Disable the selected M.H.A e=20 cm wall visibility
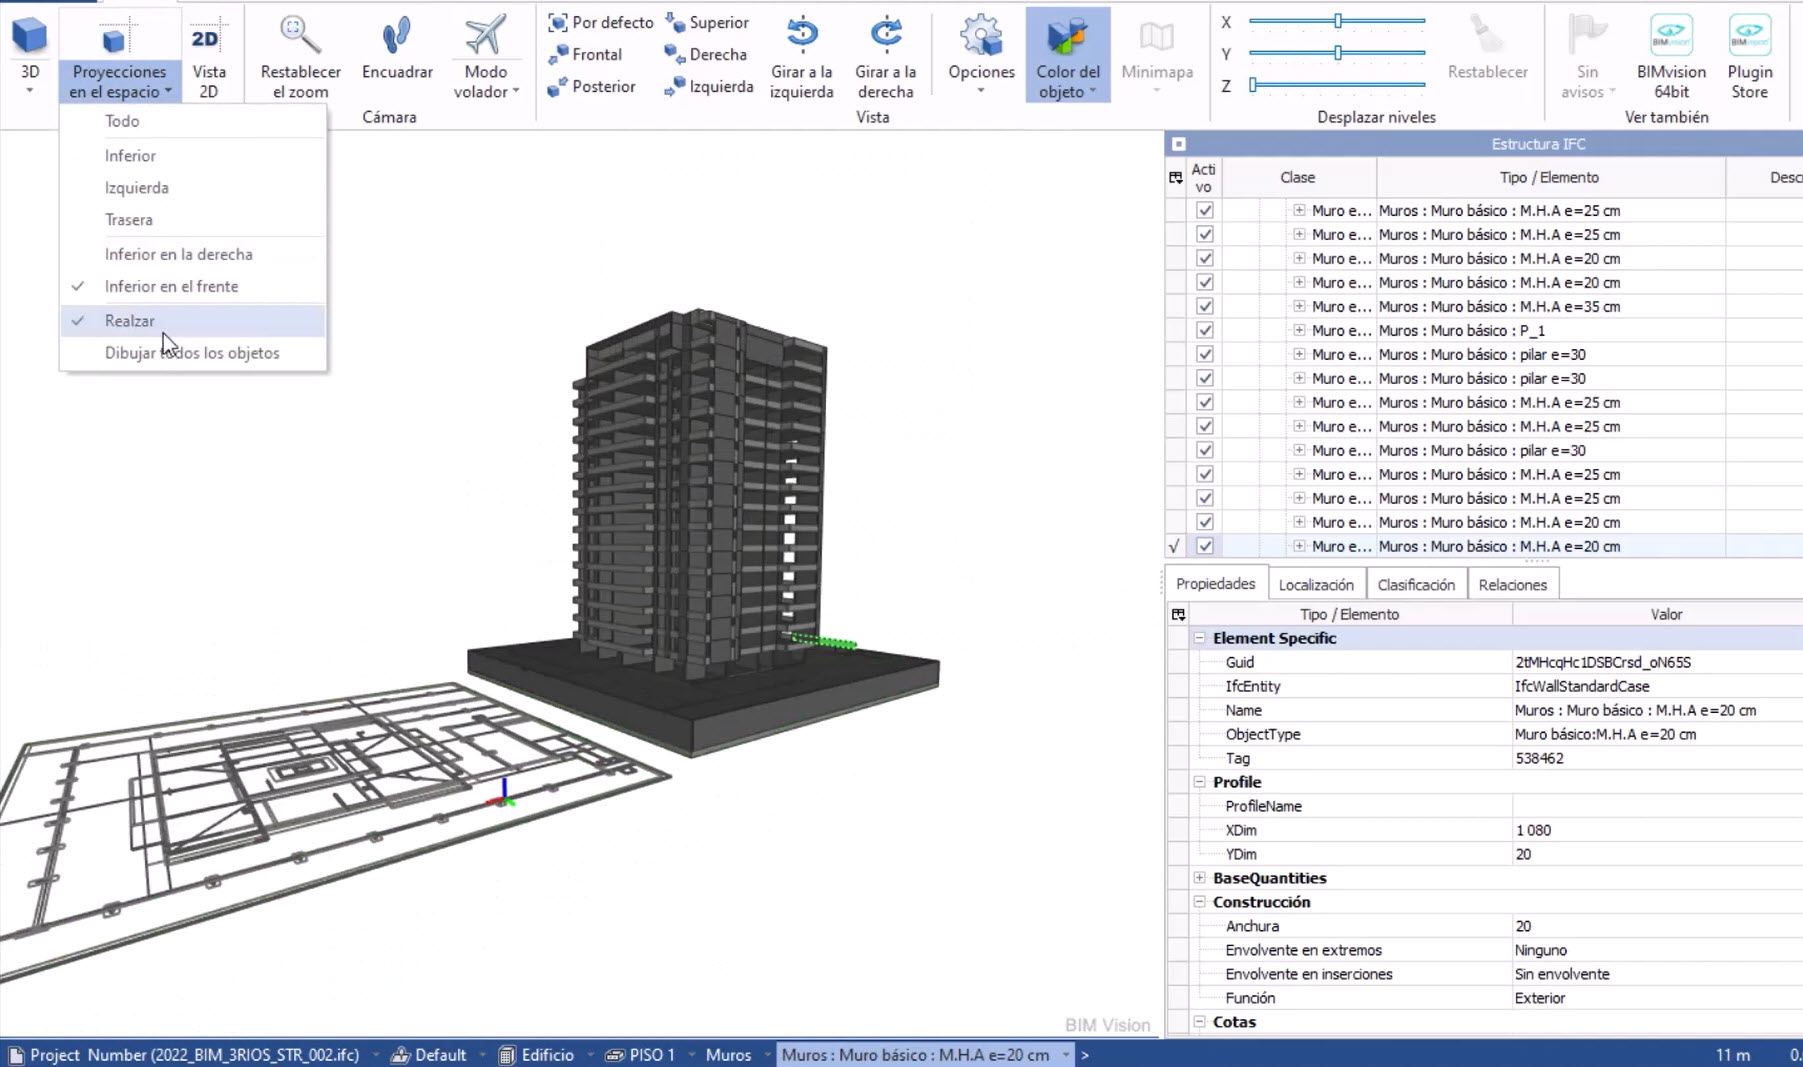 coord(1204,546)
